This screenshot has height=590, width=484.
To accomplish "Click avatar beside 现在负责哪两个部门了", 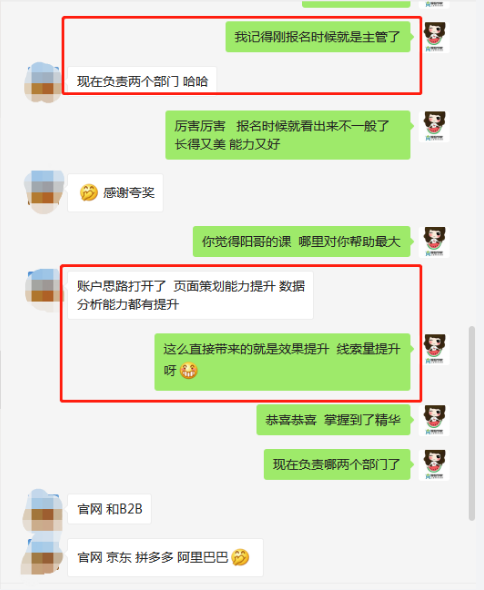I will point(434,465).
